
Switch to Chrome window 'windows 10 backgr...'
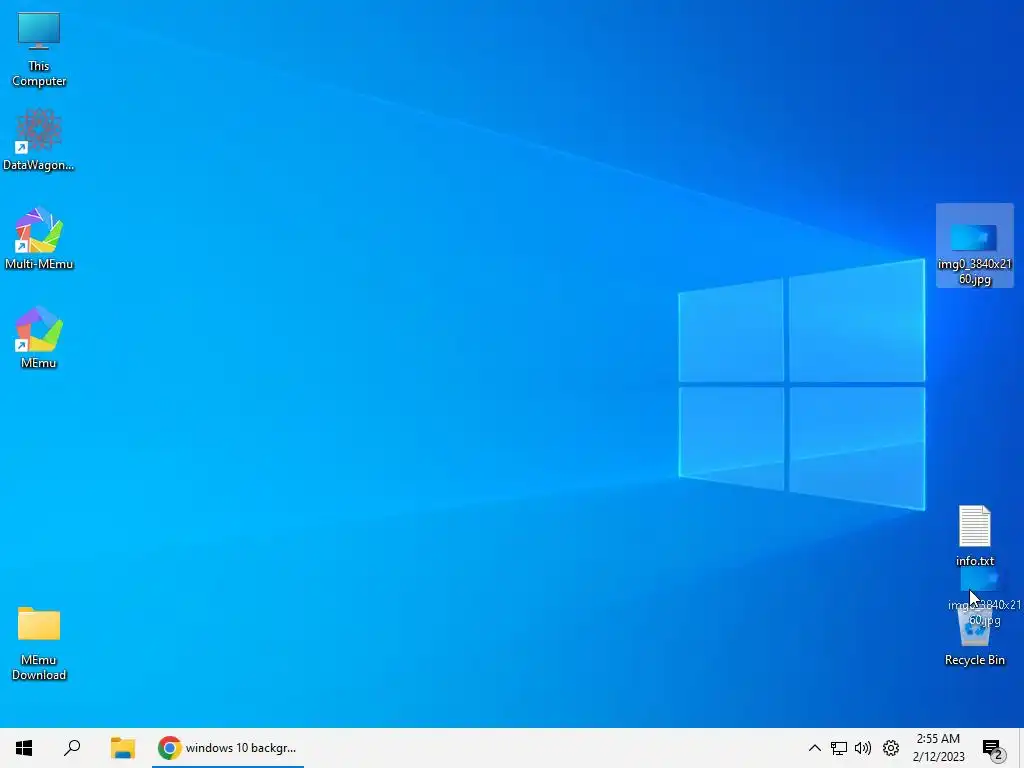point(228,748)
